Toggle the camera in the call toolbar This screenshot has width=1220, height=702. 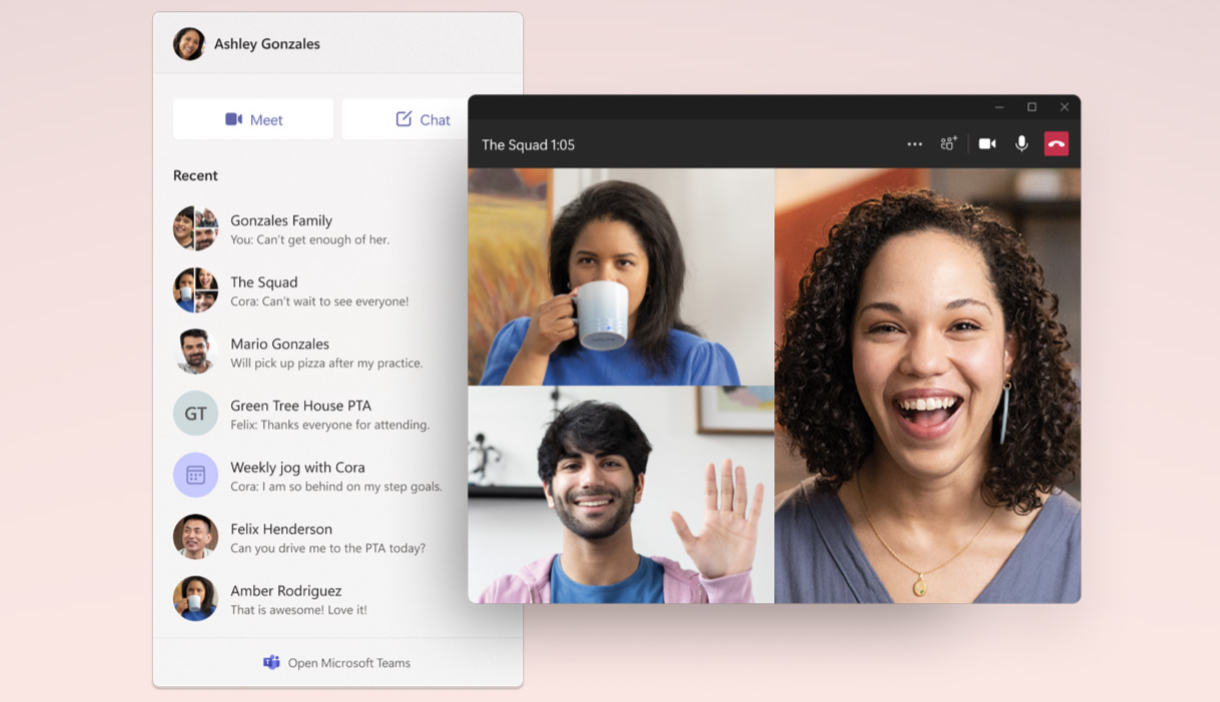(987, 144)
